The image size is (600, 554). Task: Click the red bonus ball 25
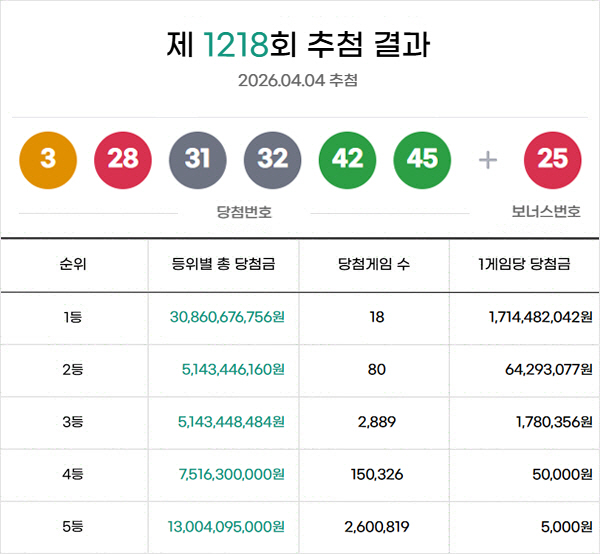pos(553,160)
